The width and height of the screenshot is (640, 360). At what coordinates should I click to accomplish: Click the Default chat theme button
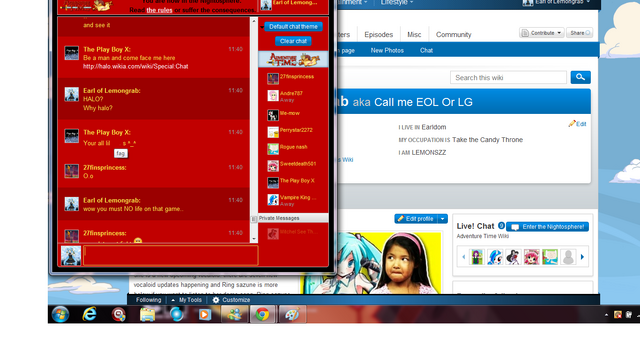pos(293,27)
